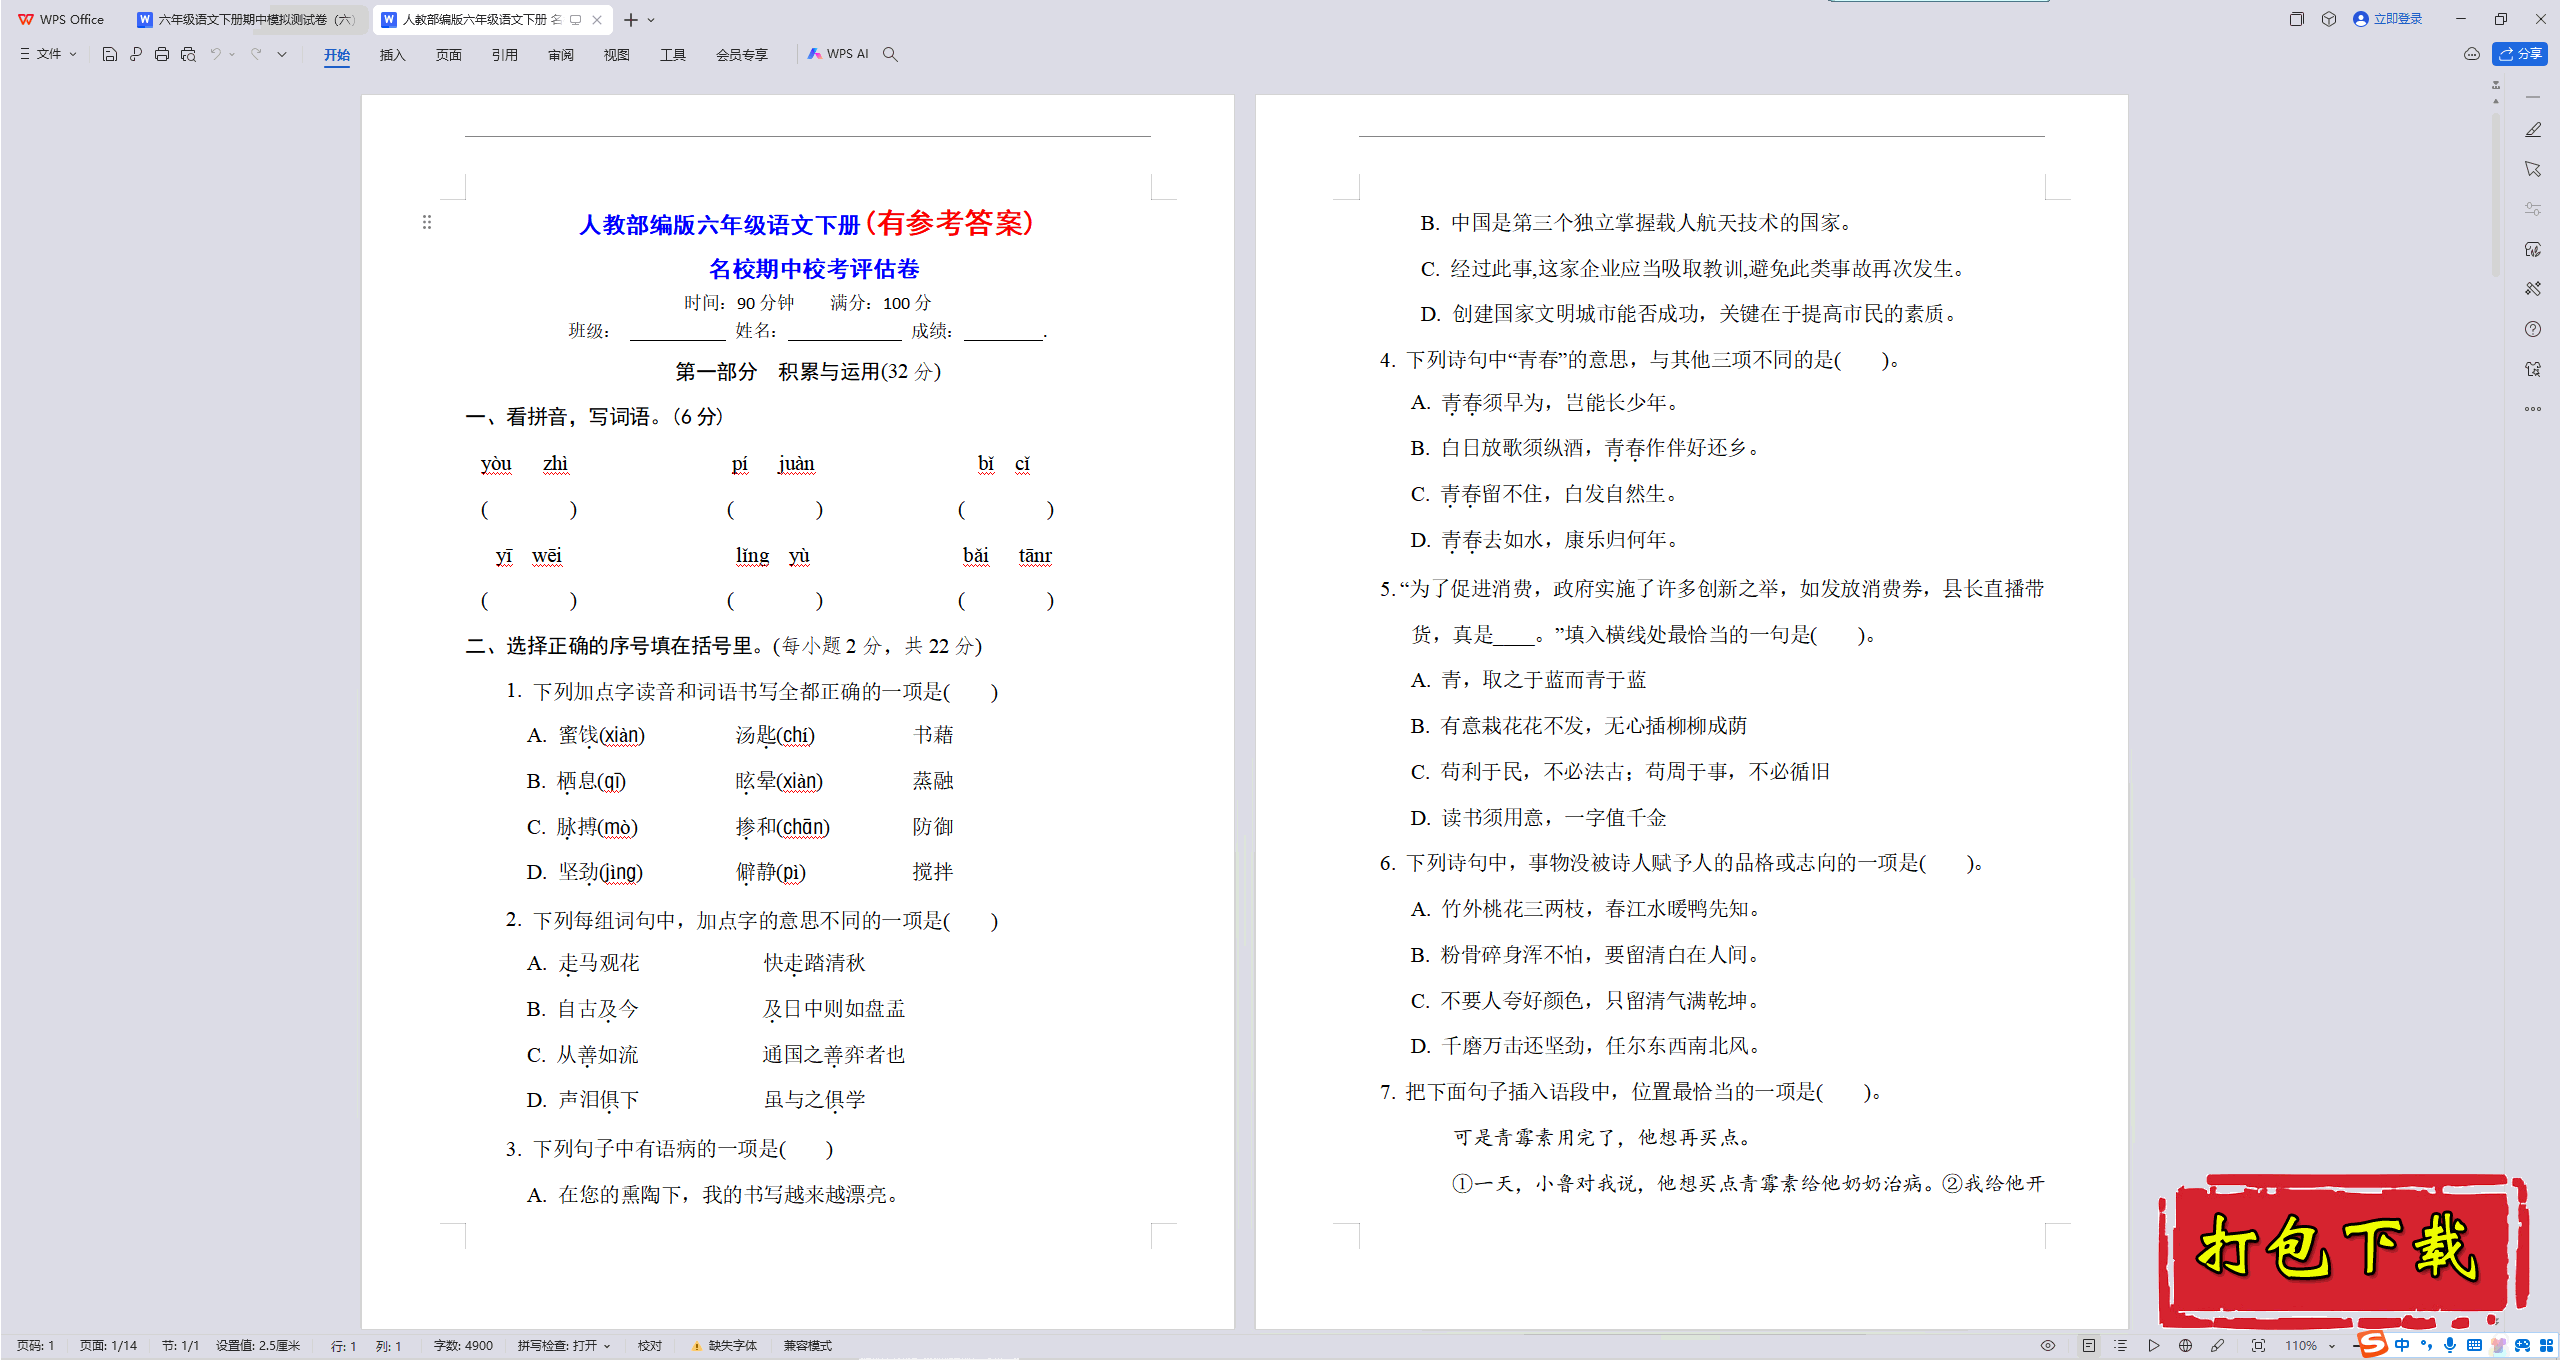
Task: Open the 110% zoom level dropdown
Action: tap(2310, 1346)
